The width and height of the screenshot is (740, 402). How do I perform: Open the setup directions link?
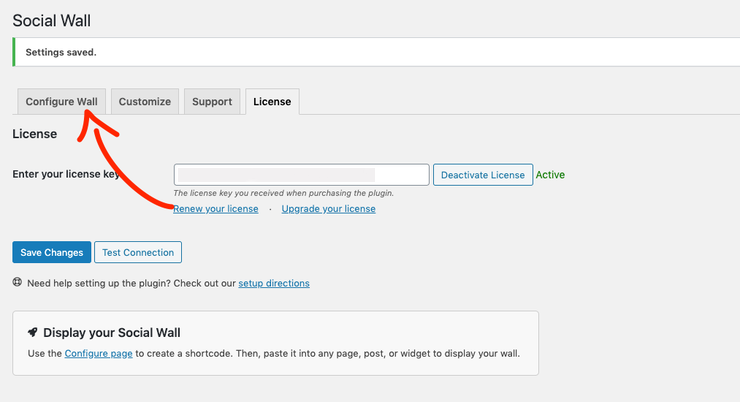pyautogui.click(x=274, y=283)
